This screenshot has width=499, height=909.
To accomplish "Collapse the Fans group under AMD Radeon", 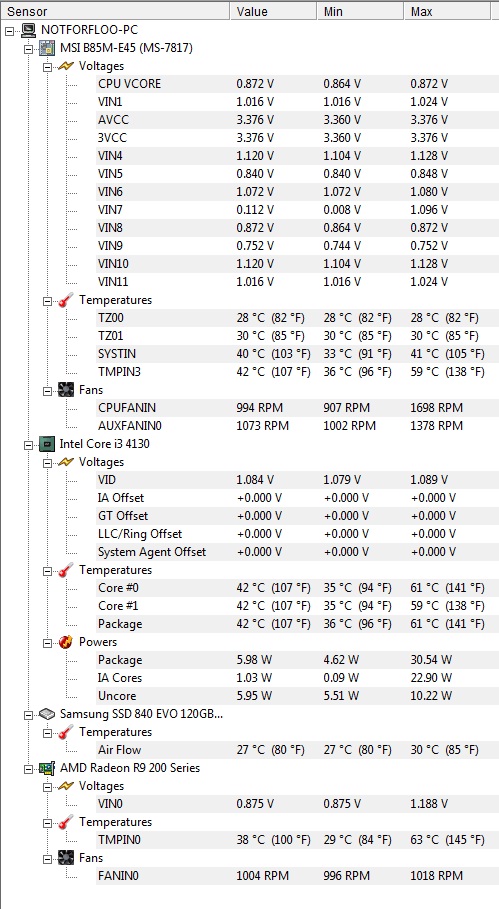I will (46, 858).
